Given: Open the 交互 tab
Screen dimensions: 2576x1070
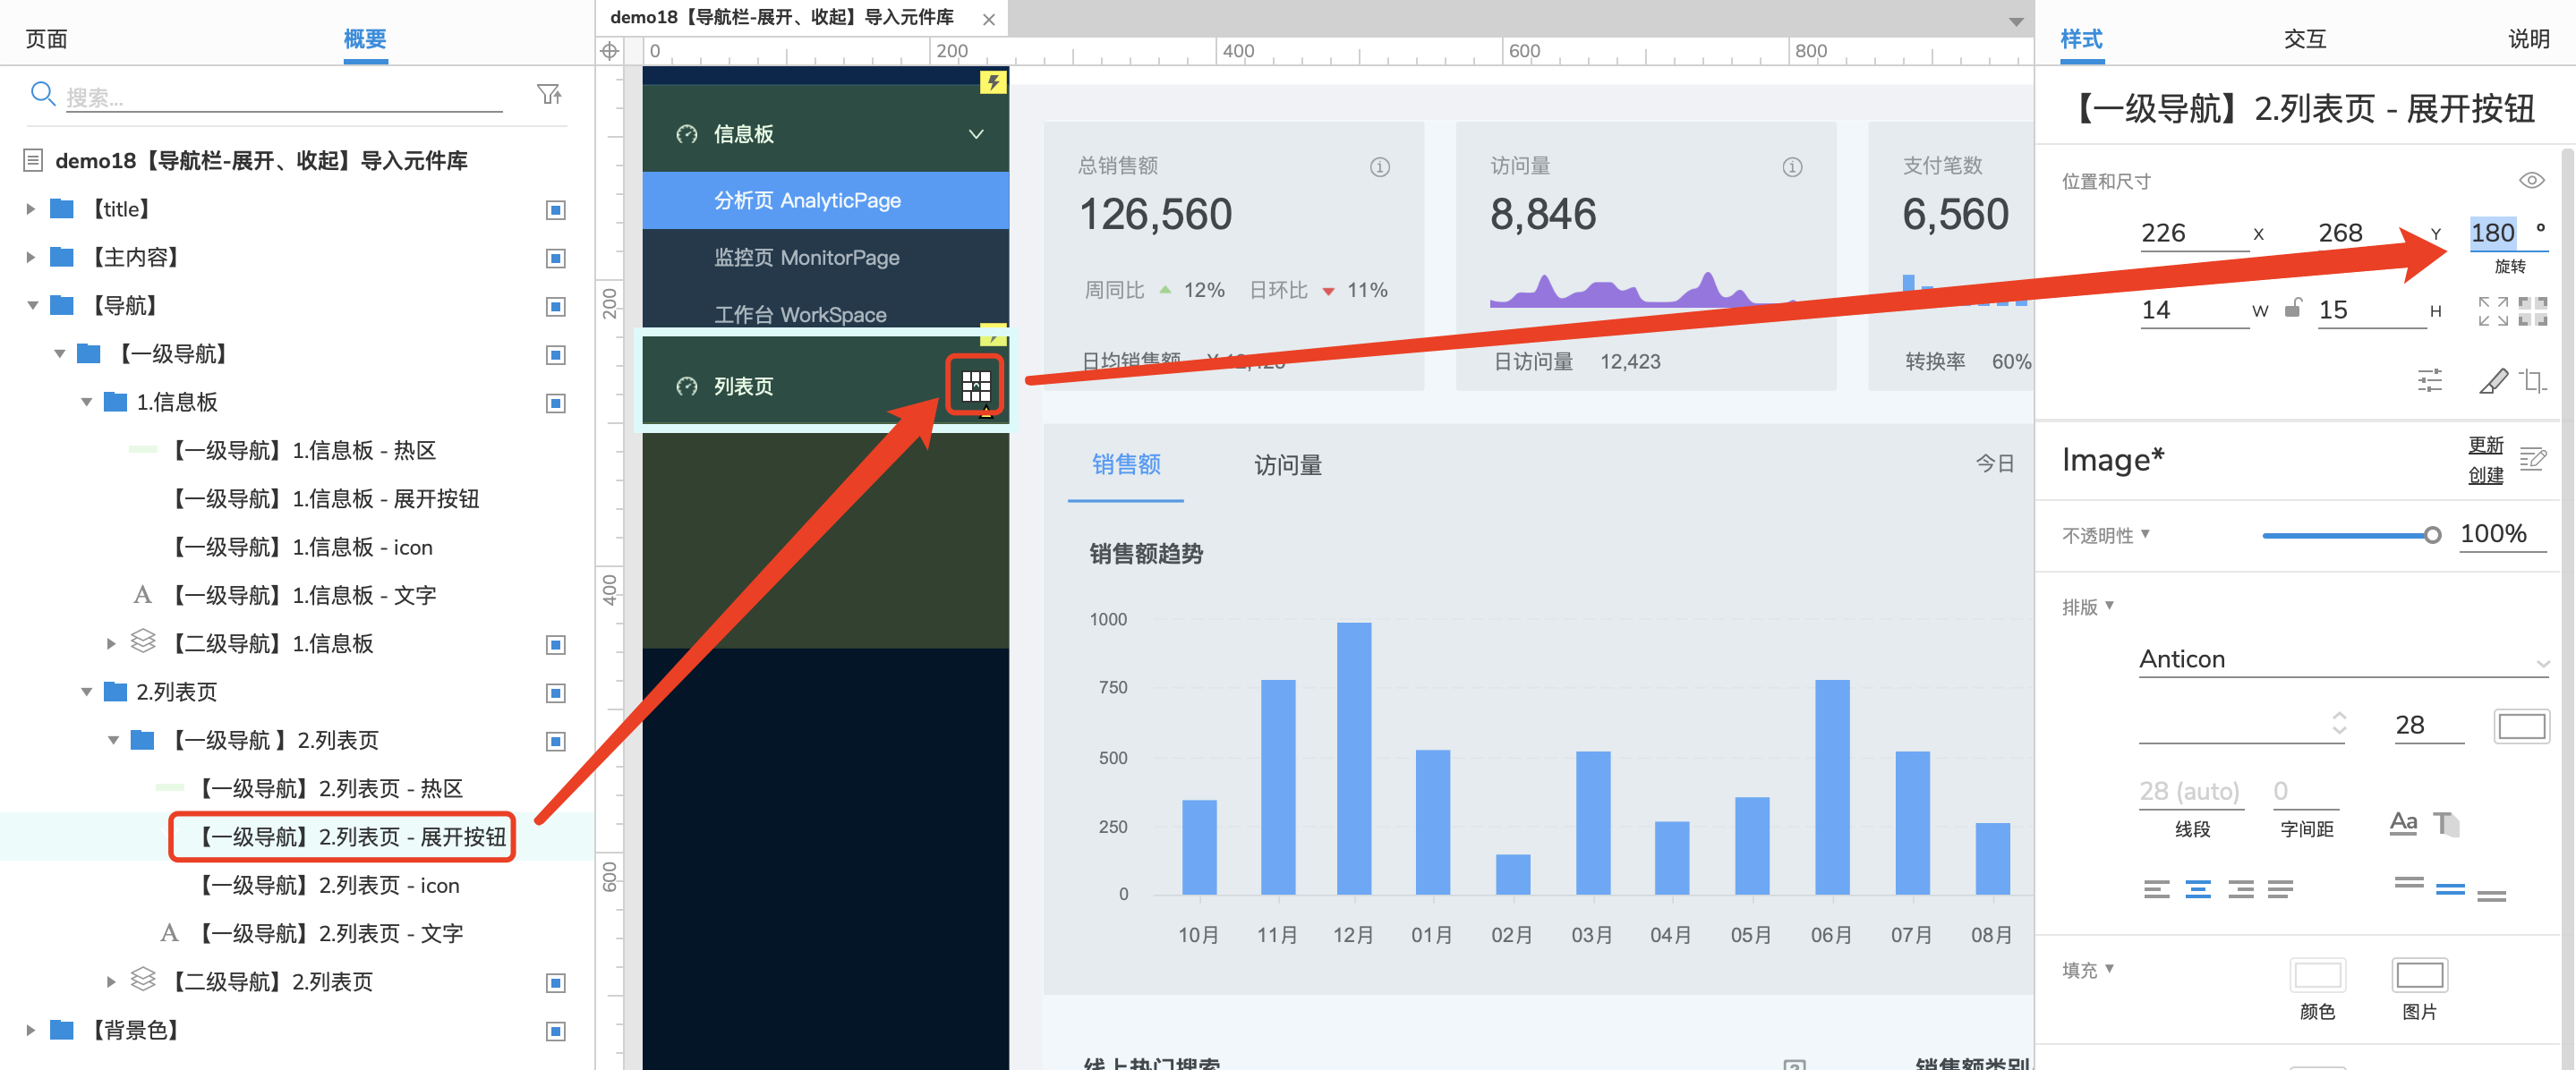Looking at the screenshot, I should (x=2304, y=39).
